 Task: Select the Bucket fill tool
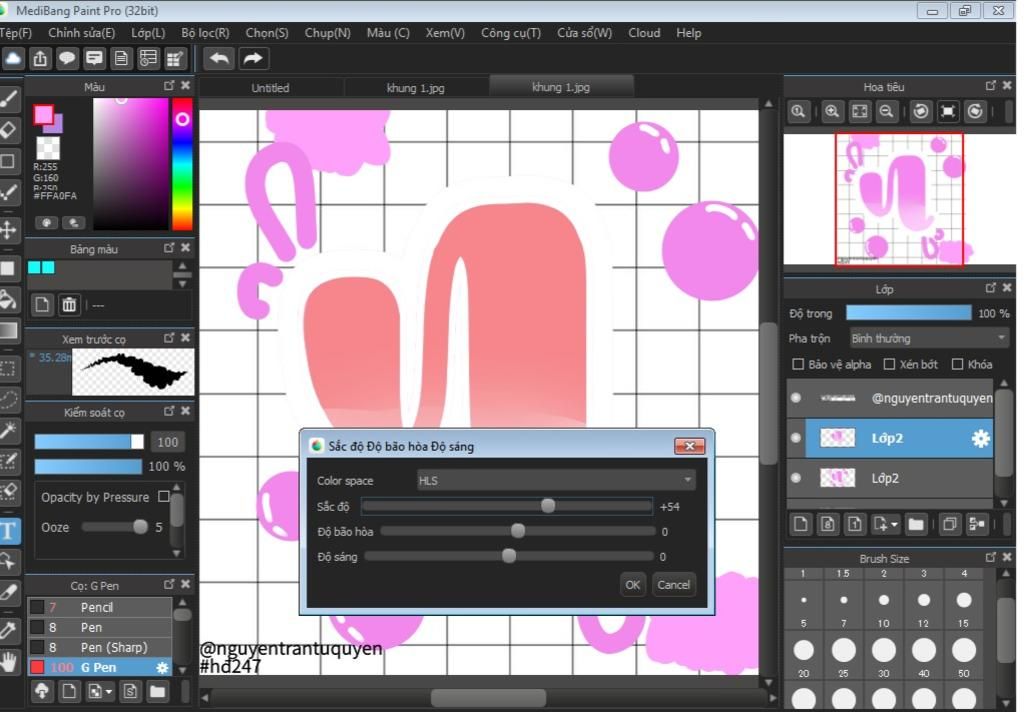(8, 300)
